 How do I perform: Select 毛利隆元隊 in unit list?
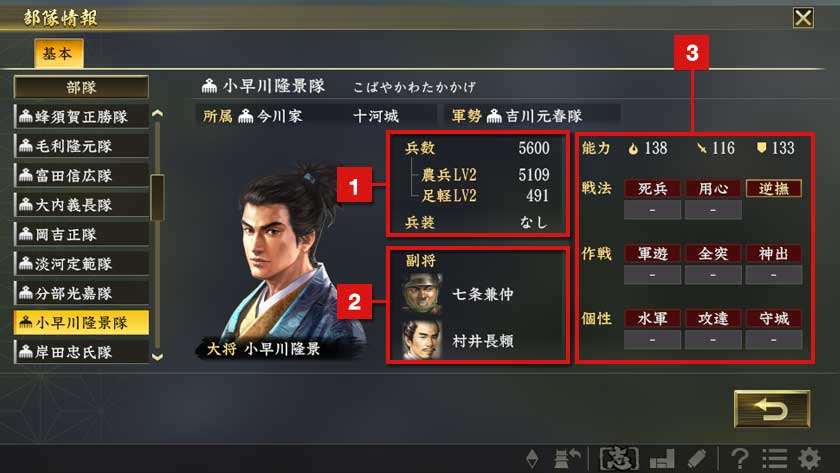tap(81, 146)
